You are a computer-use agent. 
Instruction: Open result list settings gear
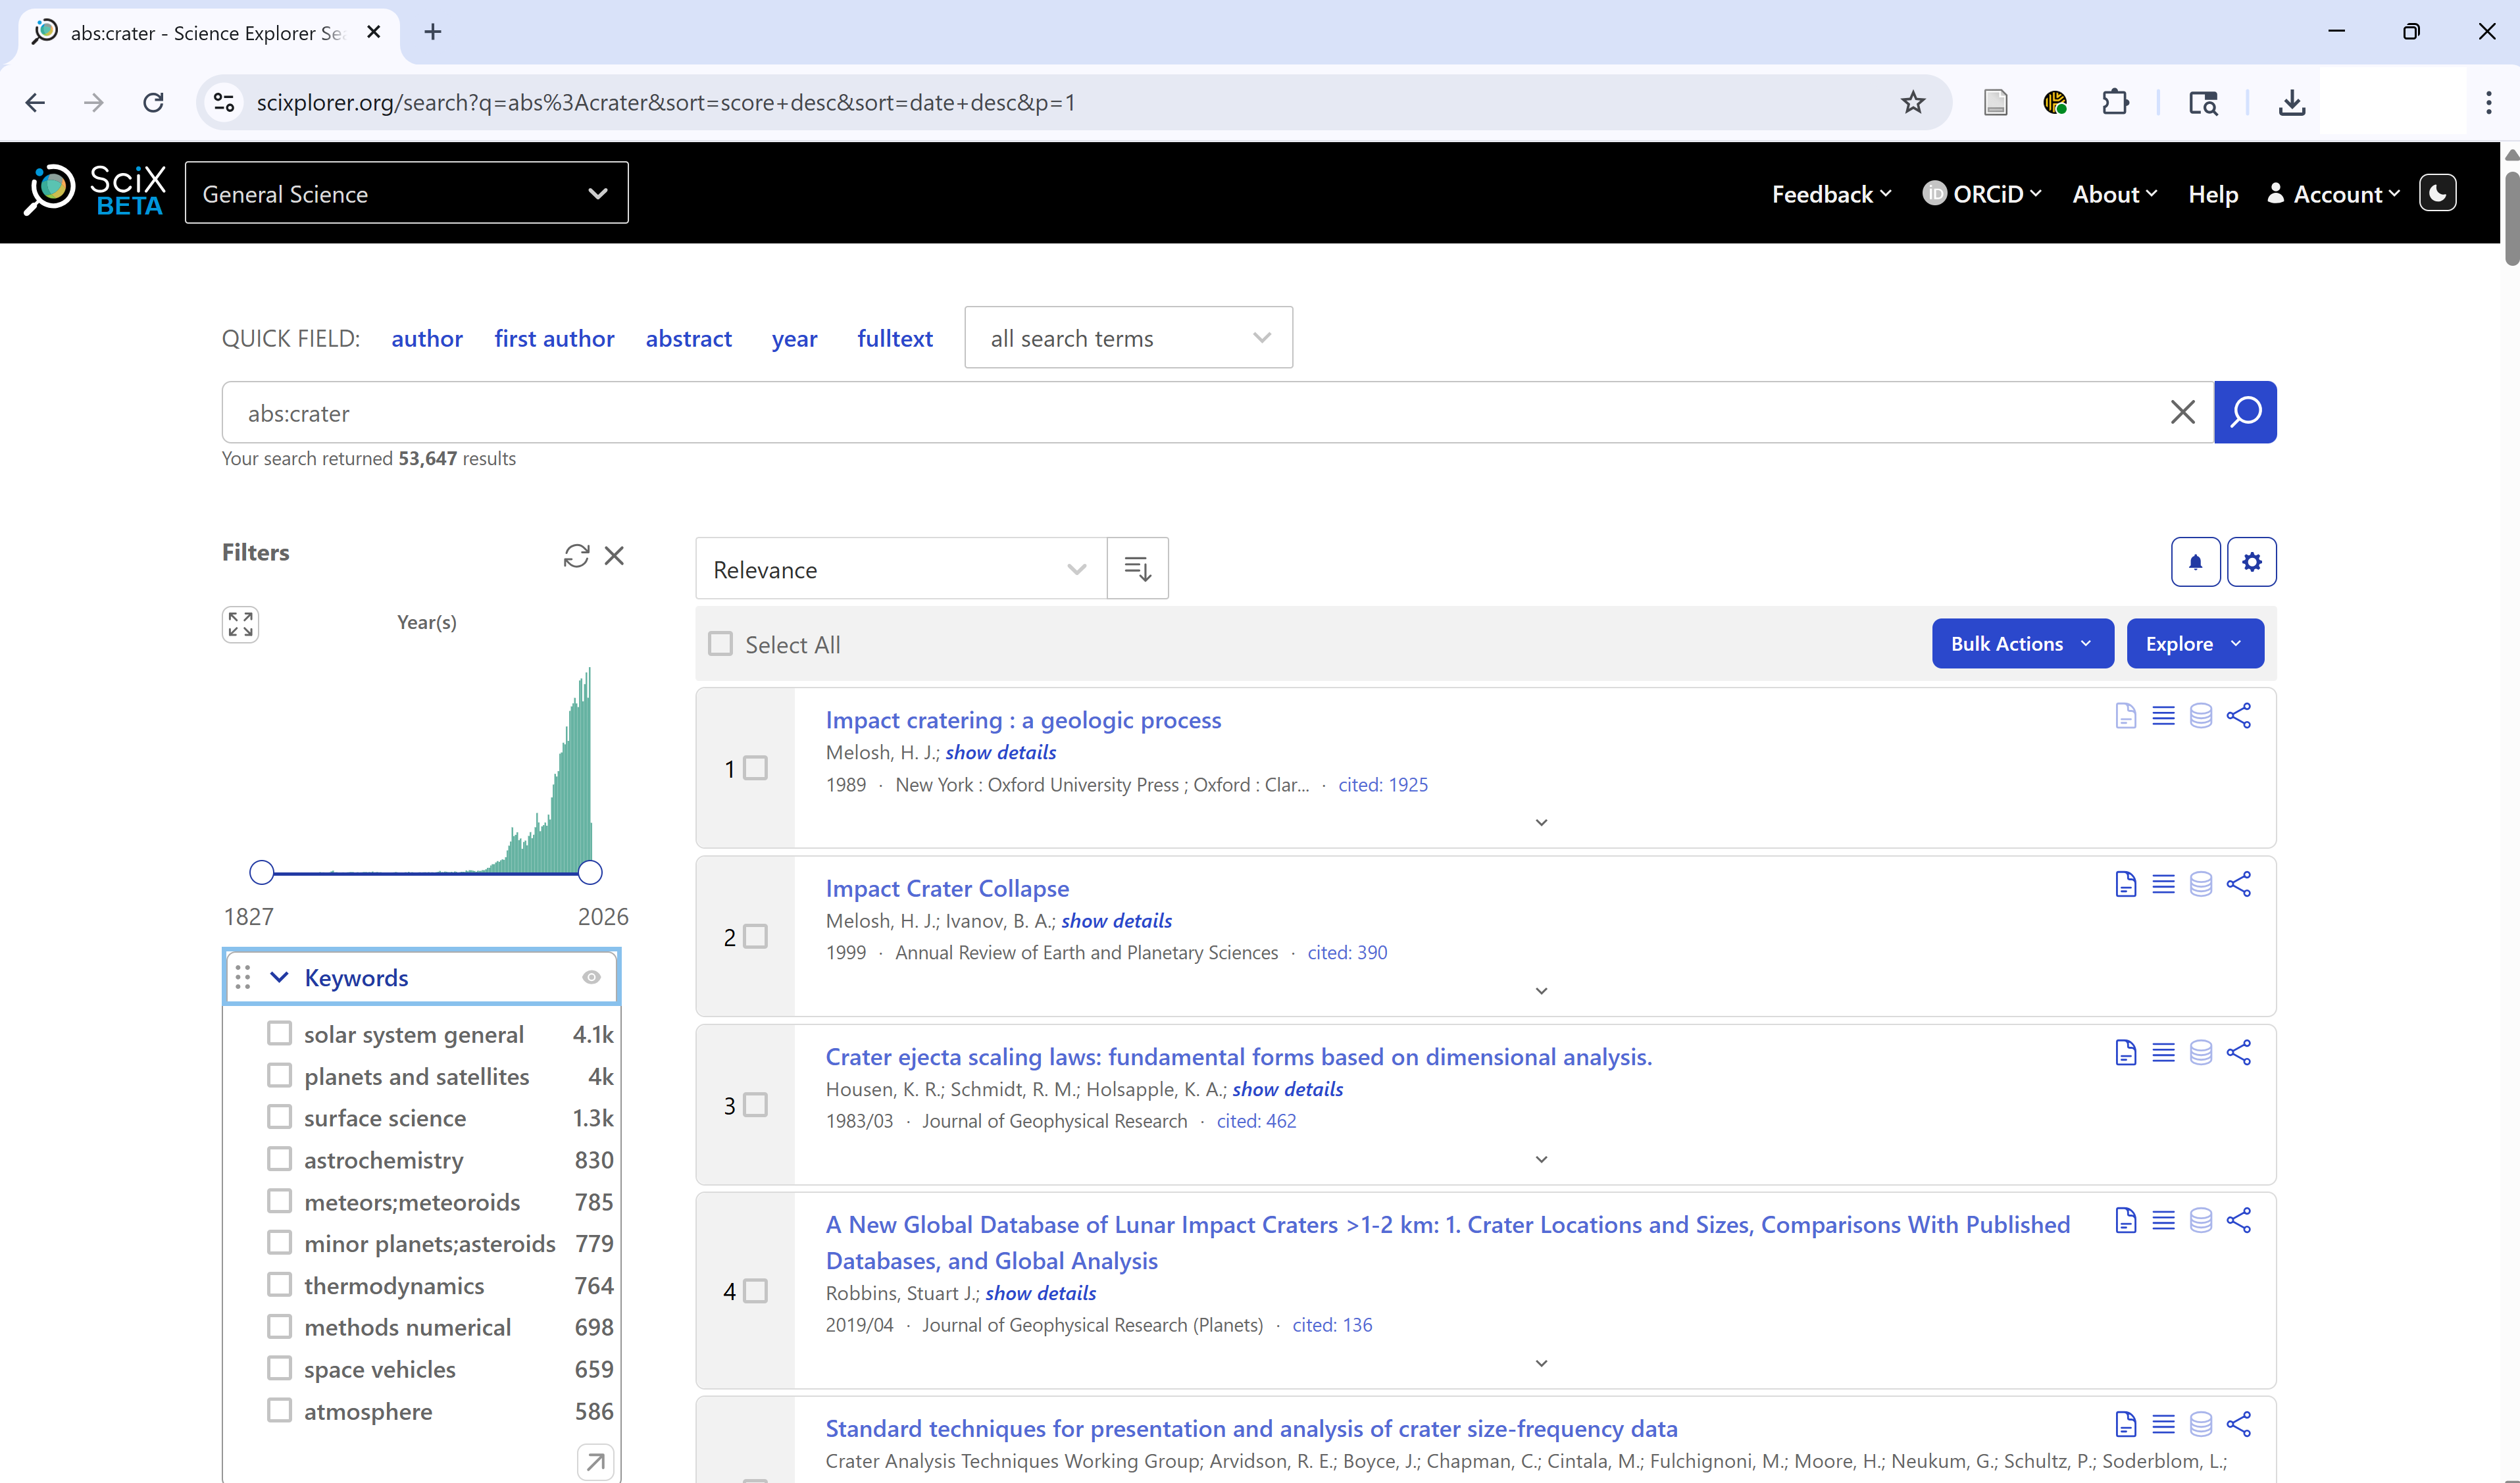pos(2251,562)
